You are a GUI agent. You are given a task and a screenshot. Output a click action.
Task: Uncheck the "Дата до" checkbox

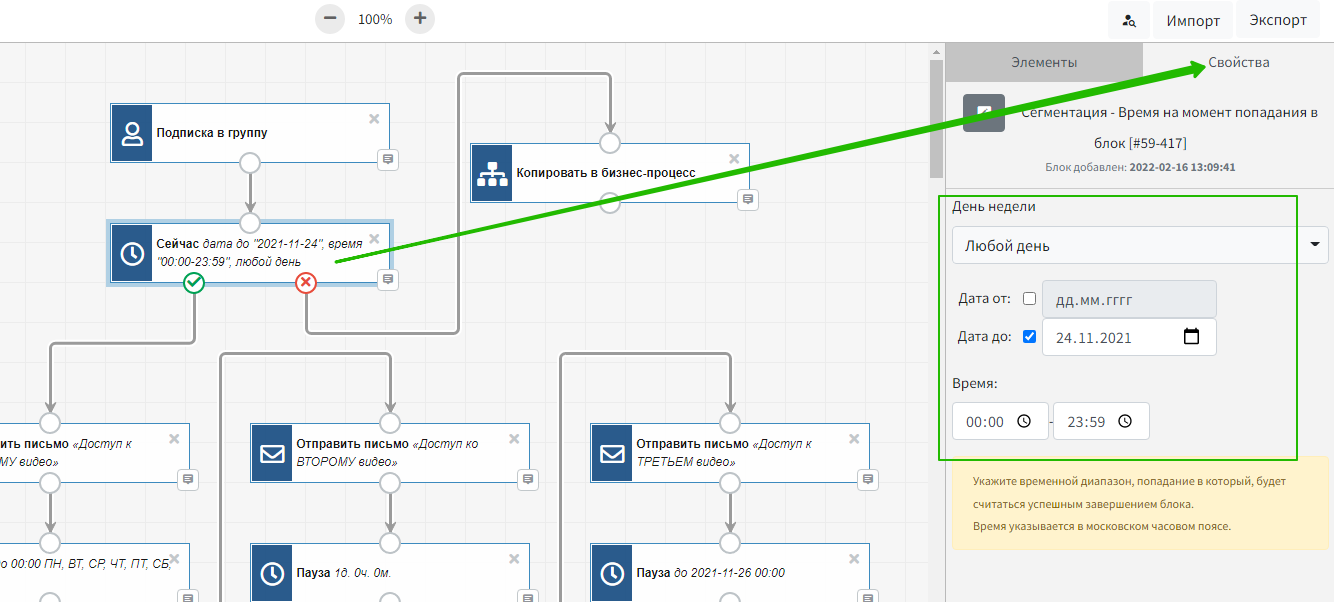click(1029, 337)
